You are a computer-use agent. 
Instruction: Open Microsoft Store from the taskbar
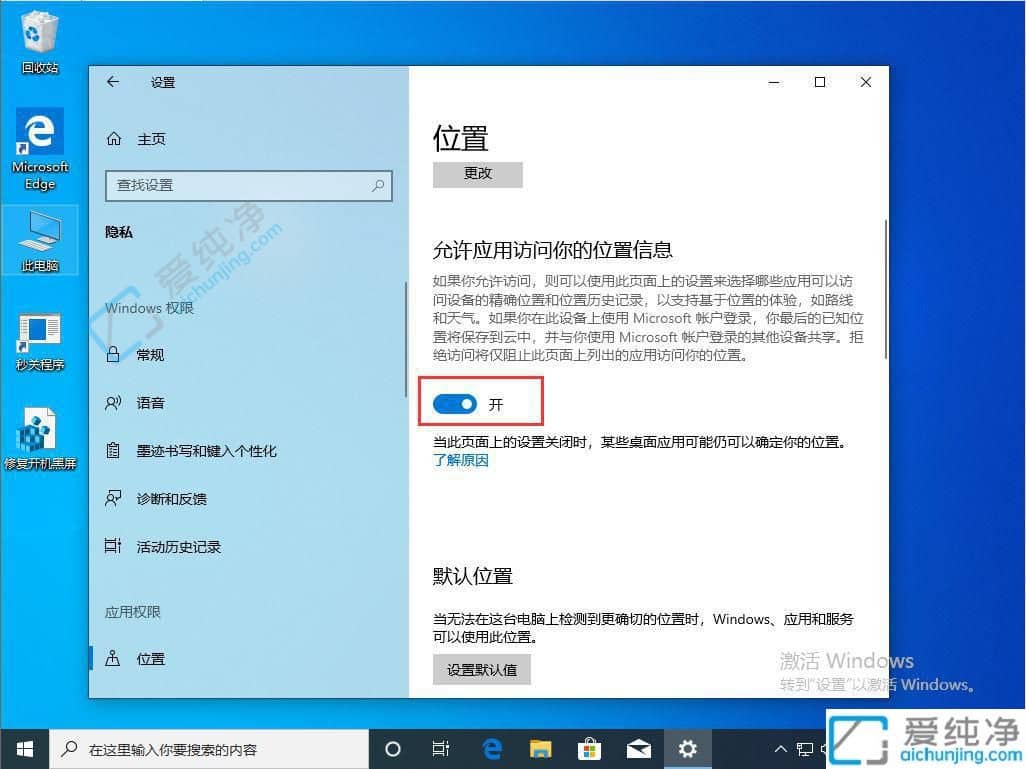coord(590,749)
